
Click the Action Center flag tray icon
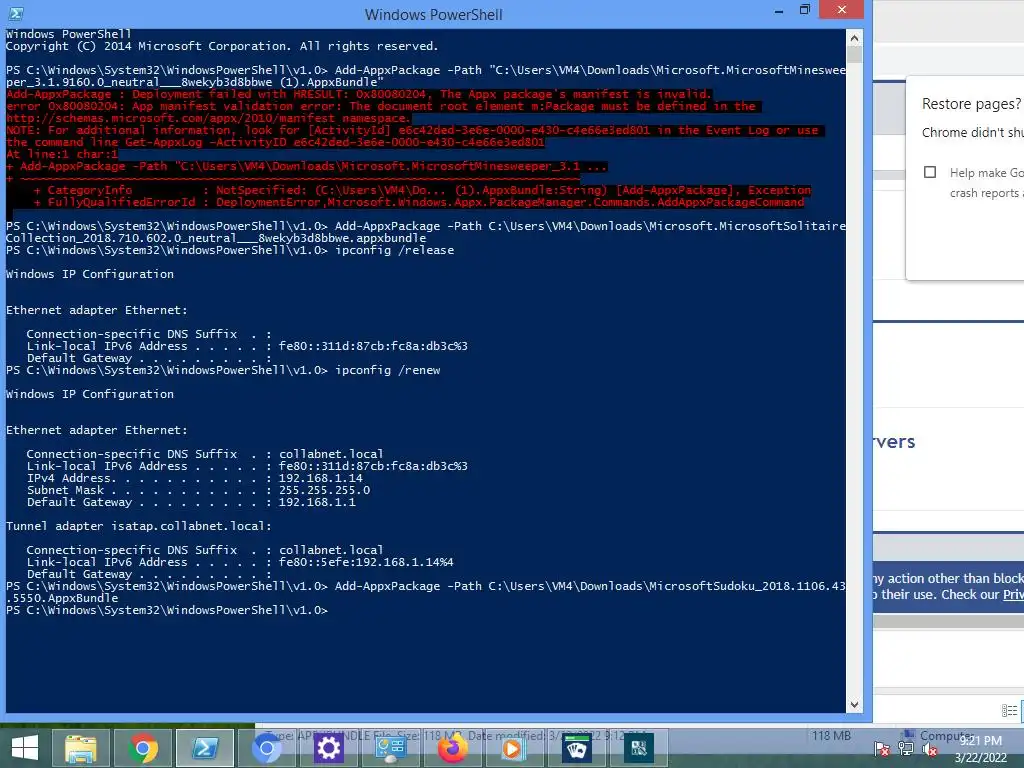(882, 749)
